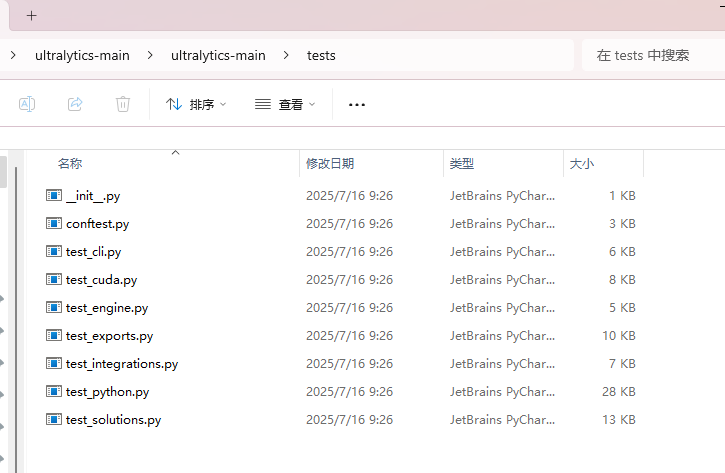Click the delete trash icon
Viewport: 725px width, 473px height.
coord(123,104)
